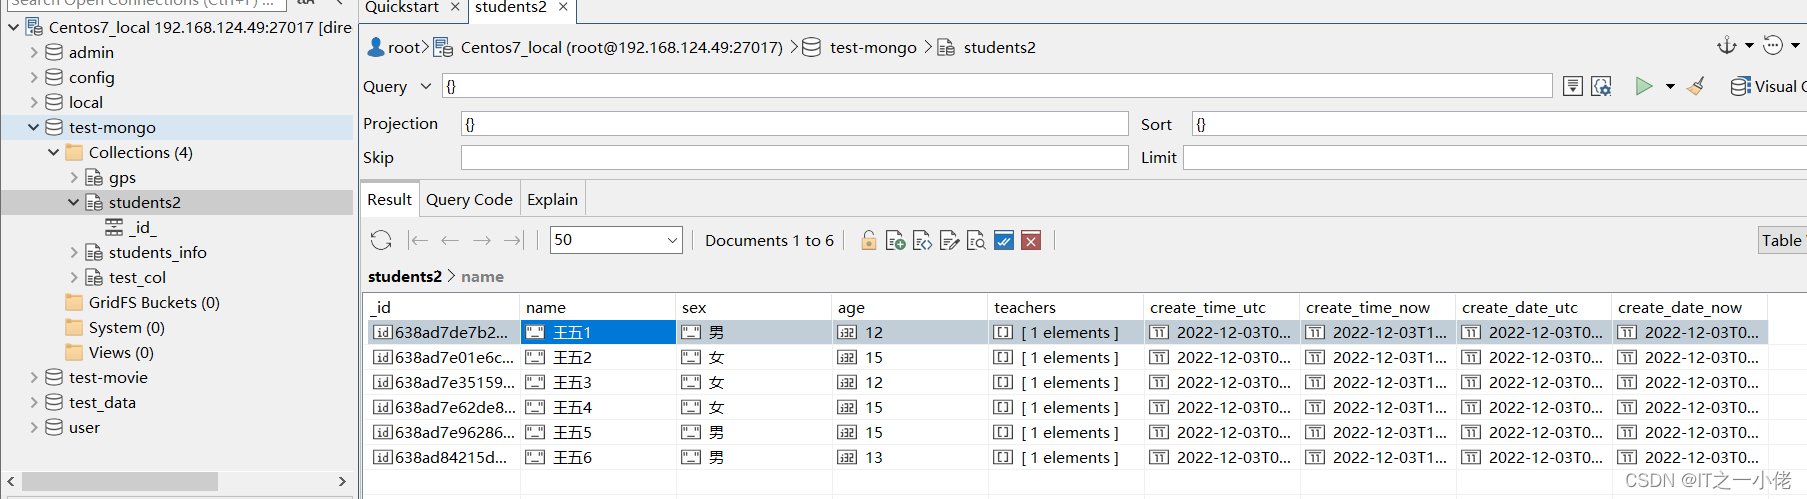Image resolution: width=1807 pixels, height=499 pixels.
Task: Click test-mongo in the breadcrumb
Action: [873, 47]
